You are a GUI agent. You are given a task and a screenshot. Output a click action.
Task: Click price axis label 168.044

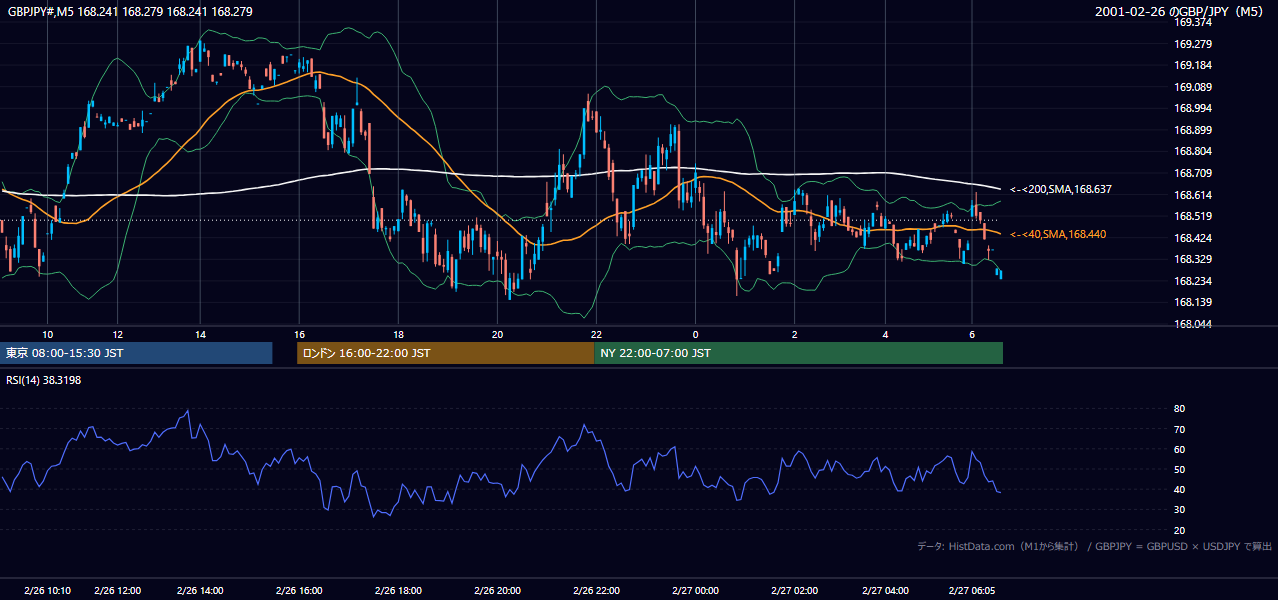pos(1192,324)
